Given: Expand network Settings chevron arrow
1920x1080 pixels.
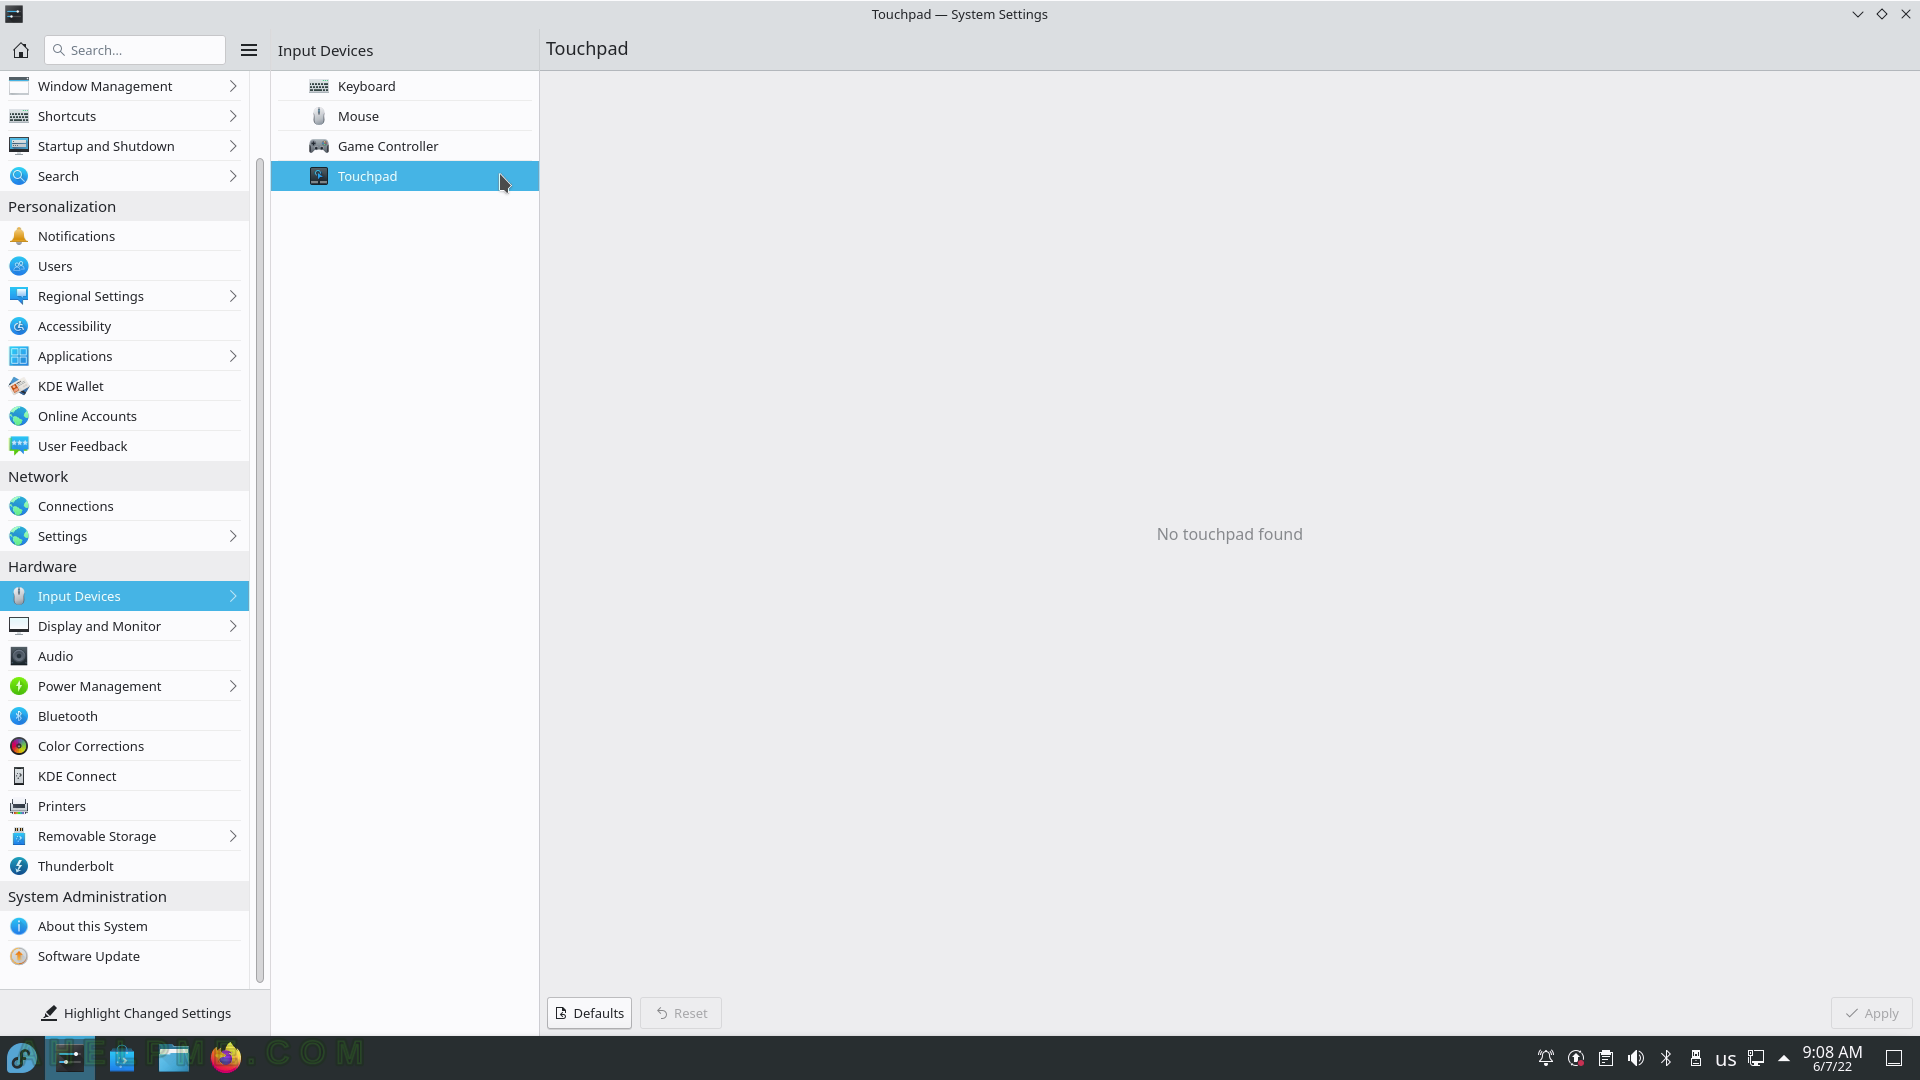Looking at the screenshot, I should point(233,536).
